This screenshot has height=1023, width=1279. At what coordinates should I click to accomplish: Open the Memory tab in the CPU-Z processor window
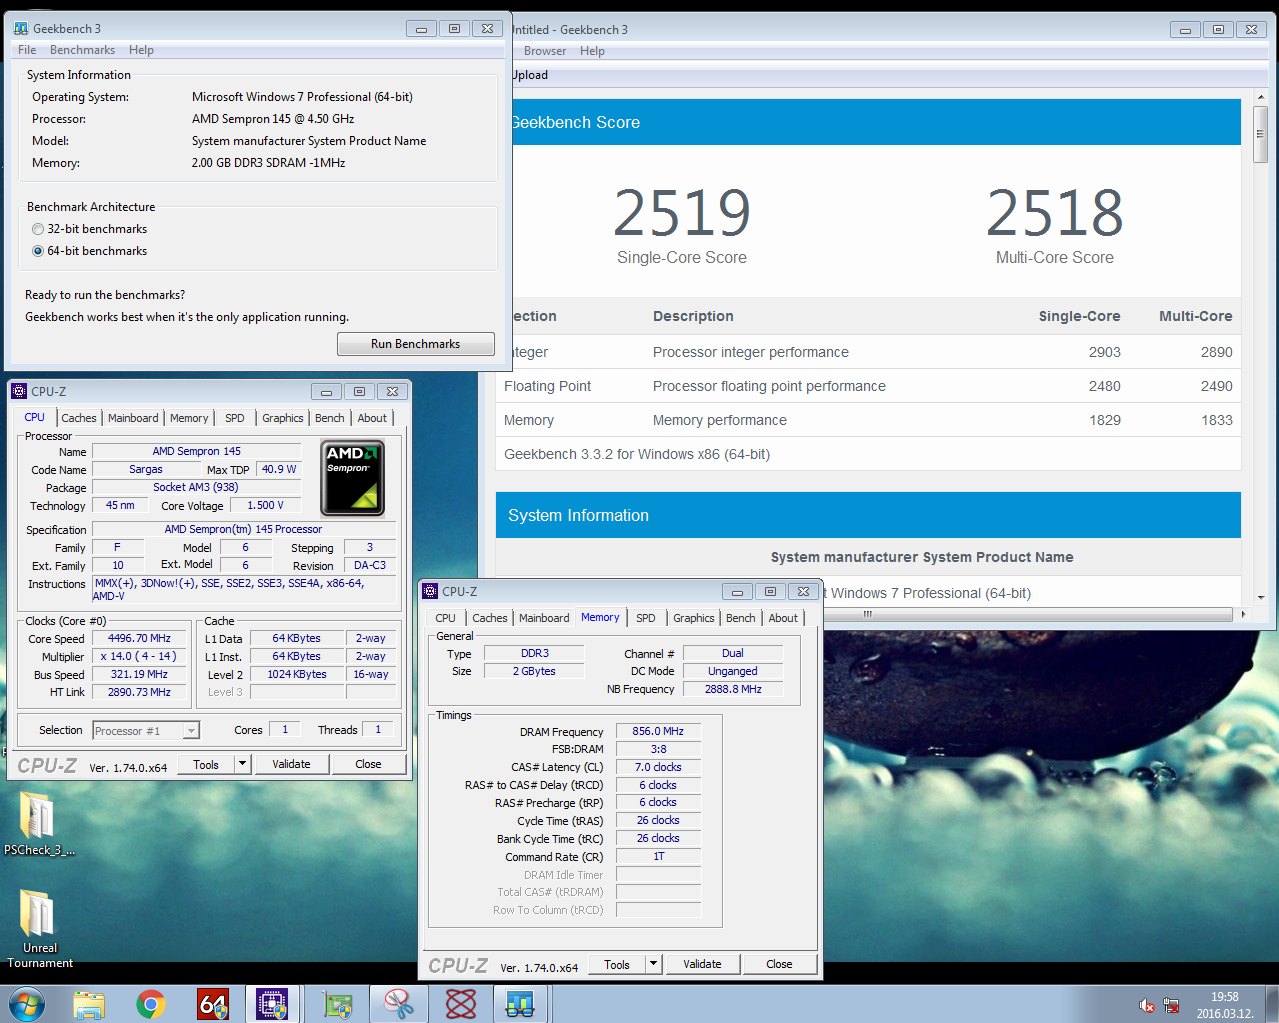click(189, 418)
